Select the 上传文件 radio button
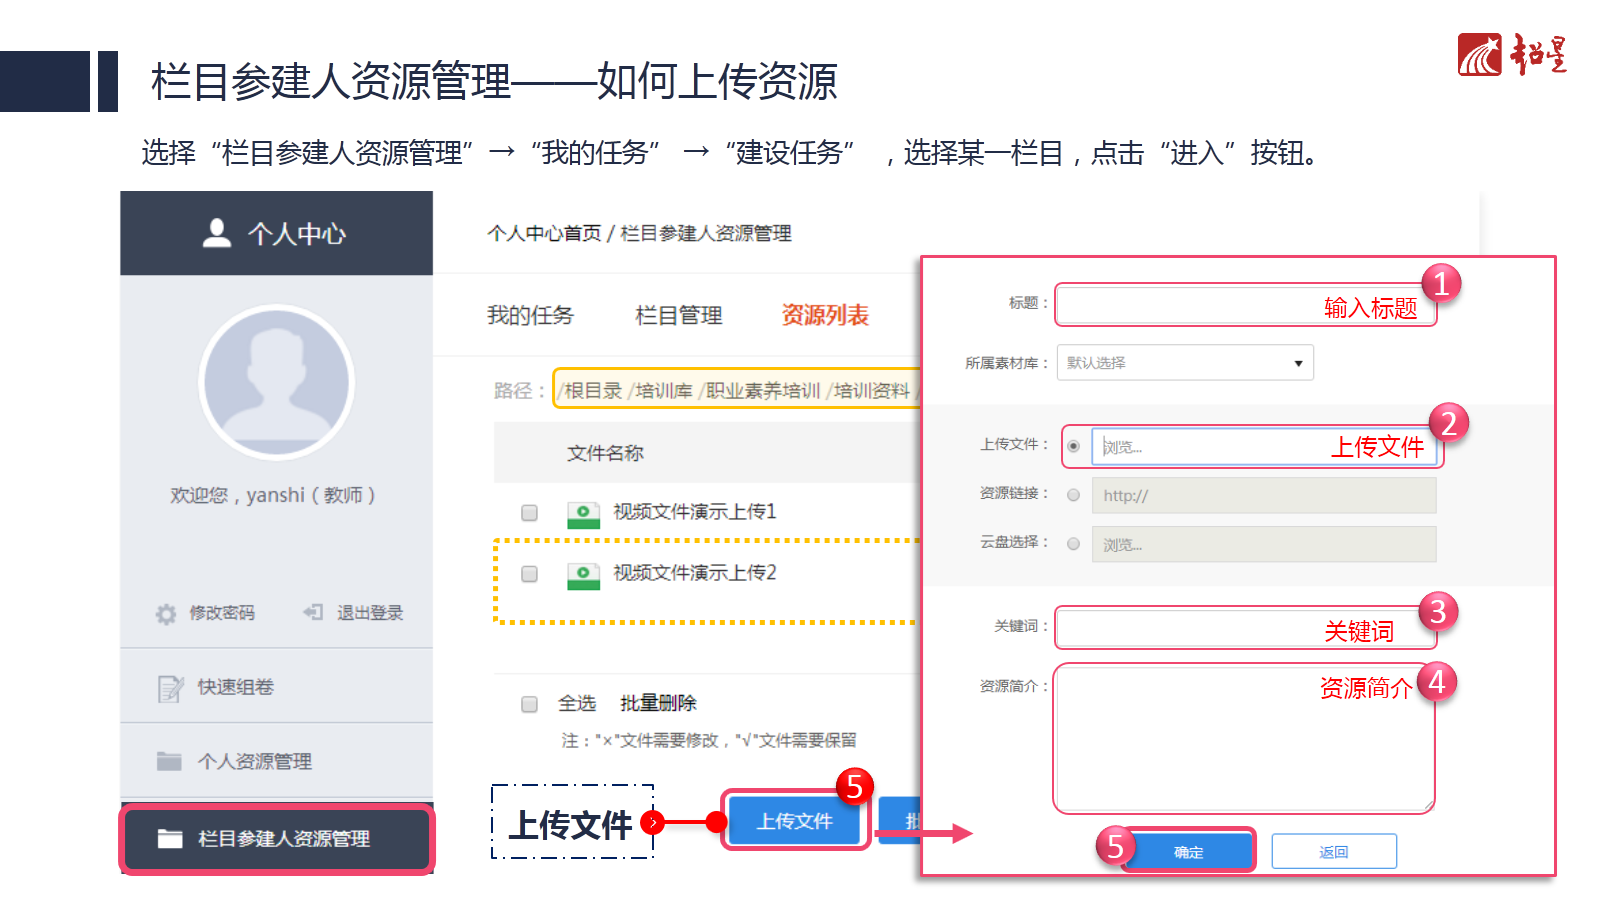This screenshot has width=1600, height=900. pos(1073,446)
